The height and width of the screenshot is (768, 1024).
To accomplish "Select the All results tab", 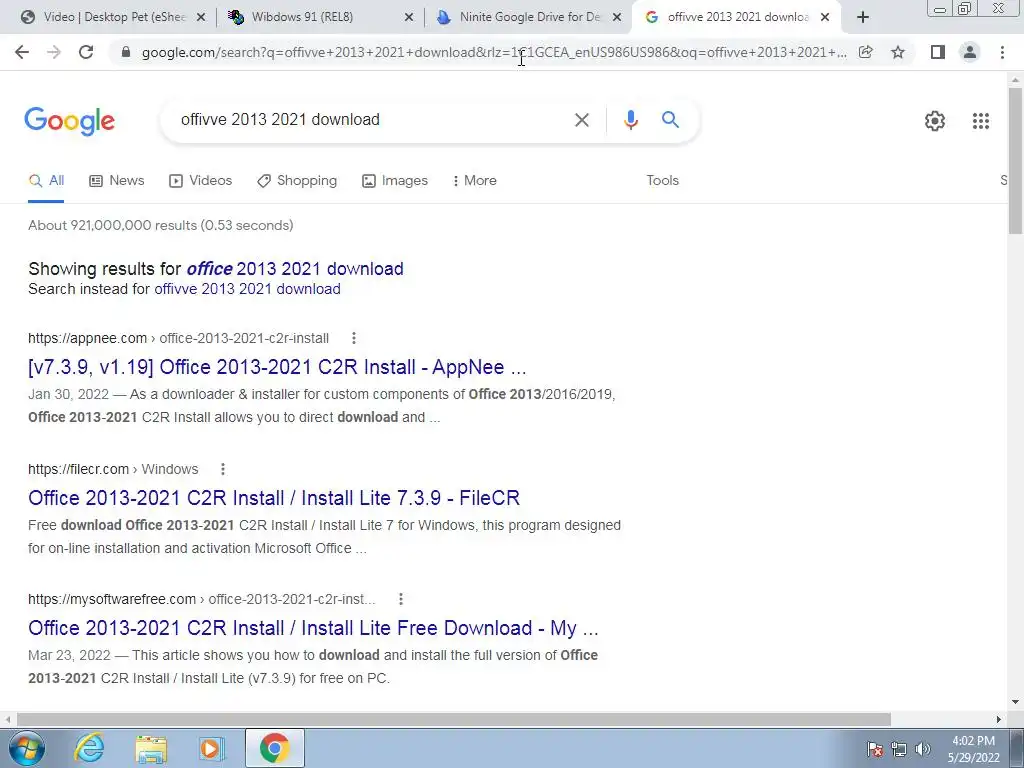I will coord(46,181).
